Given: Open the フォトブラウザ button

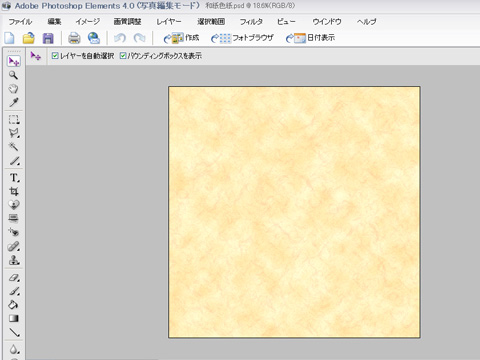Looking at the screenshot, I should point(242,38).
